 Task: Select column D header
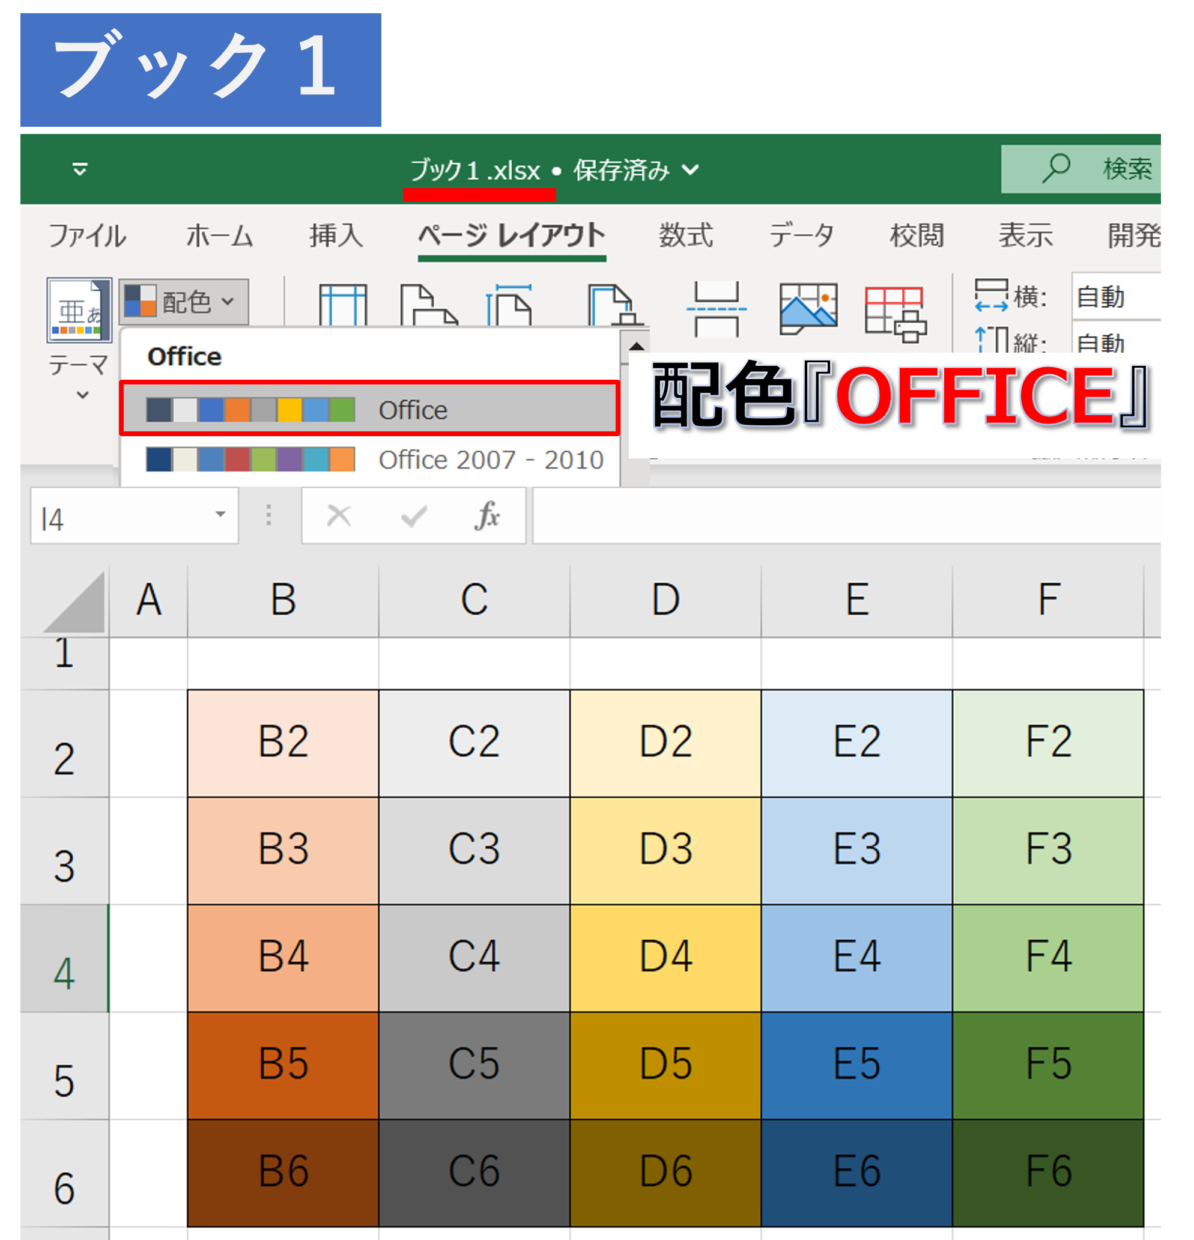tap(665, 601)
